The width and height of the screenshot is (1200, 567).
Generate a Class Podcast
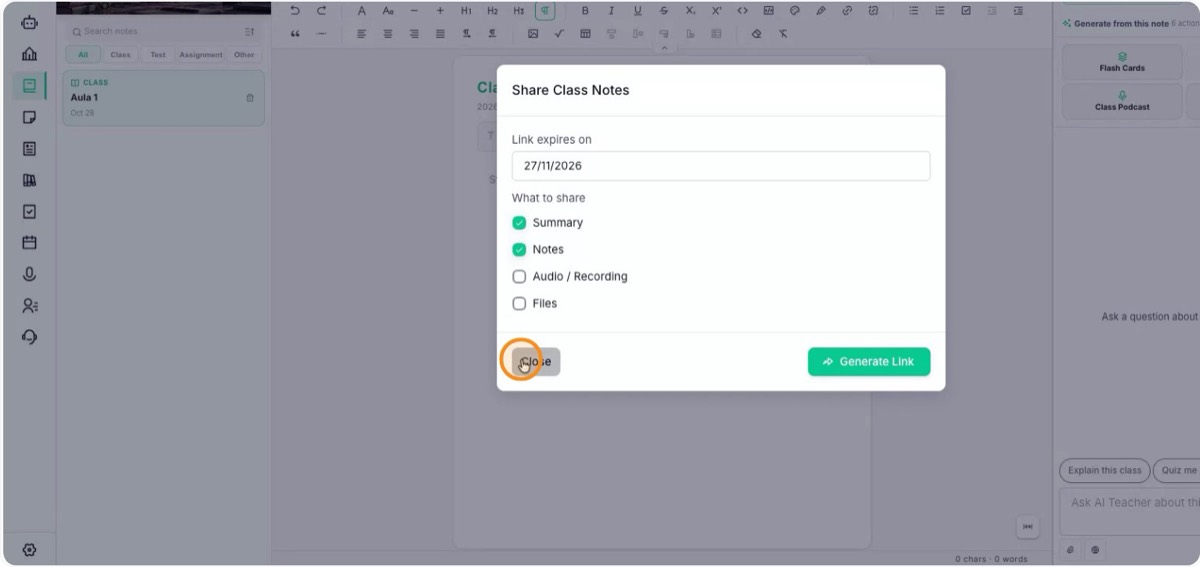click(x=1122, y=101)
